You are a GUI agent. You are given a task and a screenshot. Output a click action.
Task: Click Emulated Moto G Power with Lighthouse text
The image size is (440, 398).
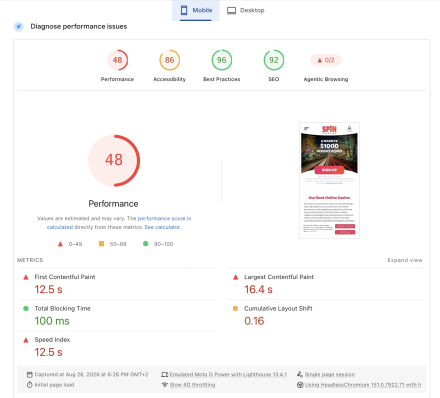(228, 375)
